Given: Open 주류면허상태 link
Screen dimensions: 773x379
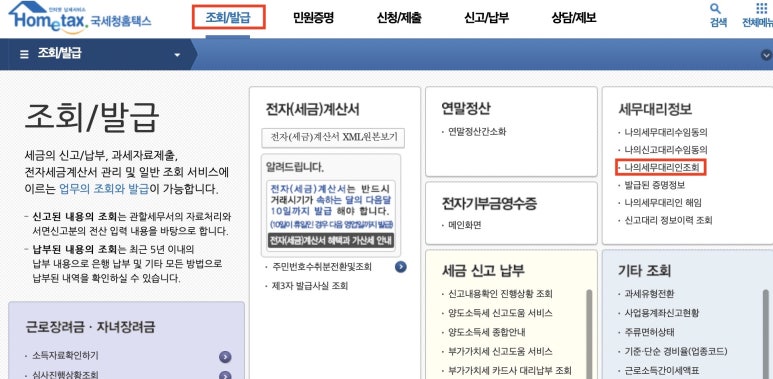Looking at the screenshot, I should tap(649, 332).
